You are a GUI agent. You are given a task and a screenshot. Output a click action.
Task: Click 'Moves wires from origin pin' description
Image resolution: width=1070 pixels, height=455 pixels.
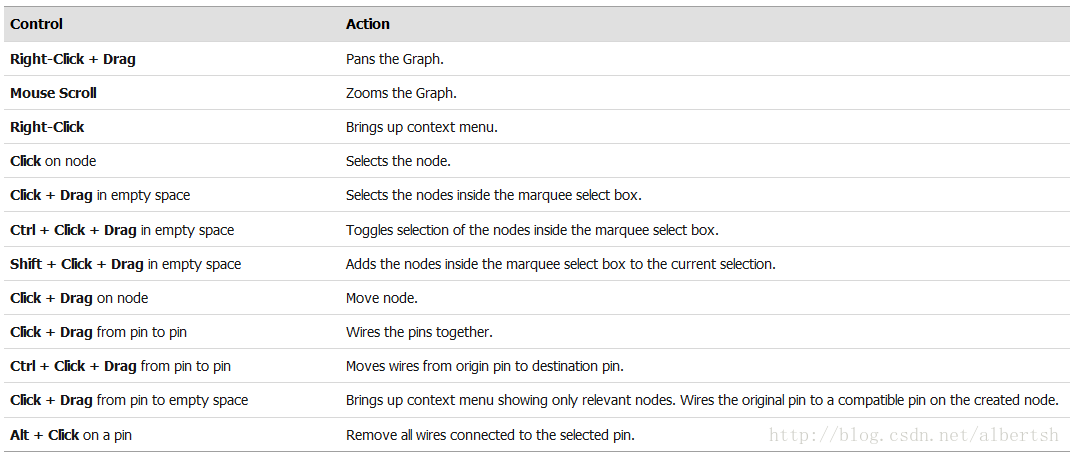tap(485, 366)
